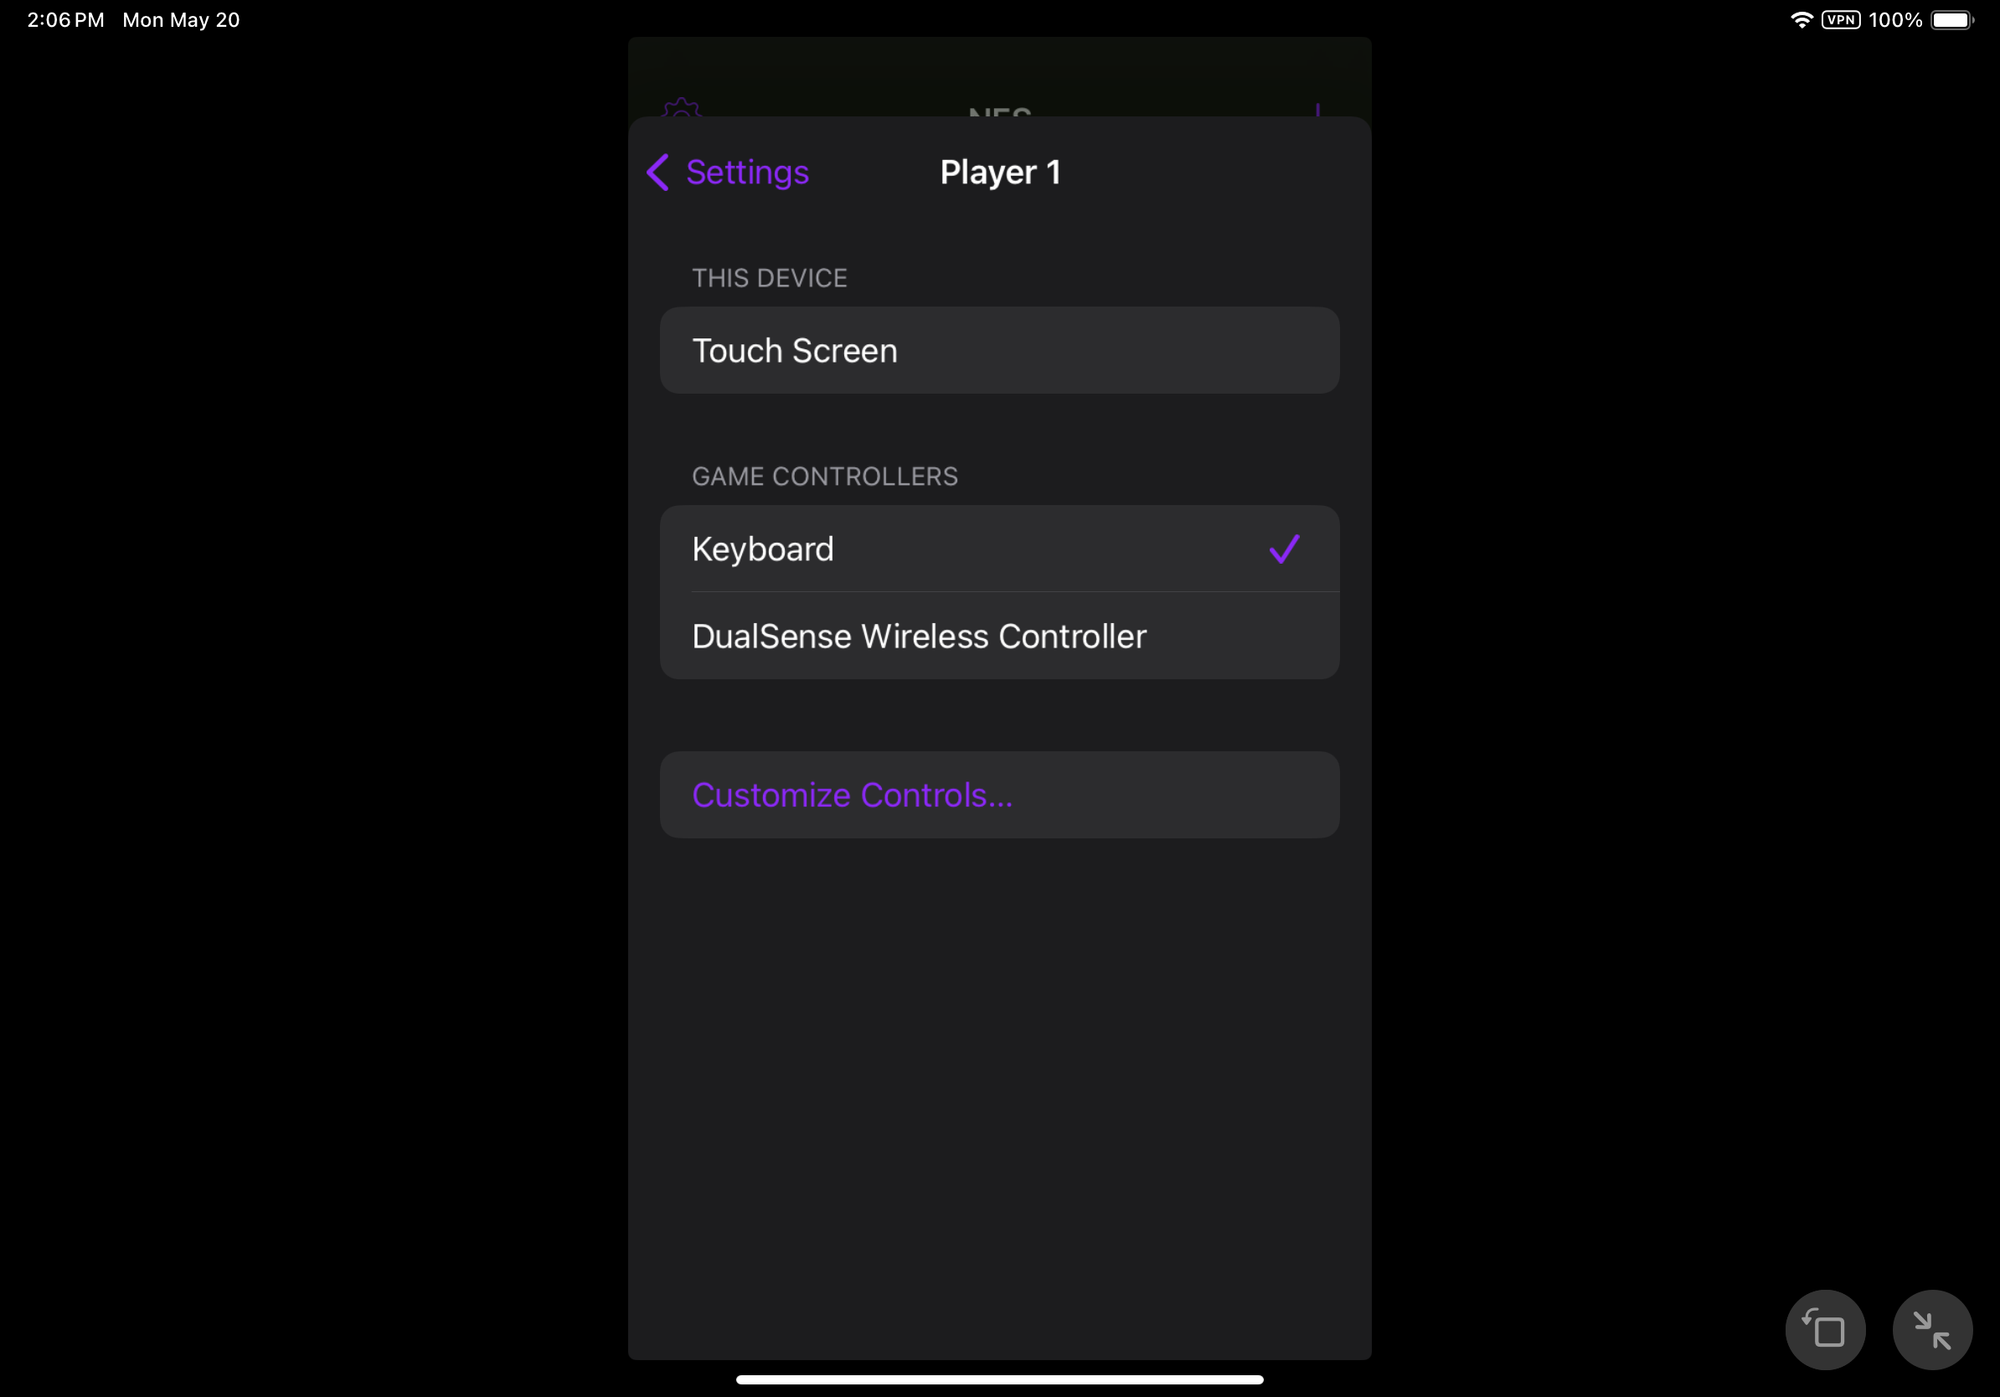The height and width of the screenshot is (1397, 2000).
Task: Tap the 100% battery percentage text
Action: pyautogui.click(x=1895, y=20)
